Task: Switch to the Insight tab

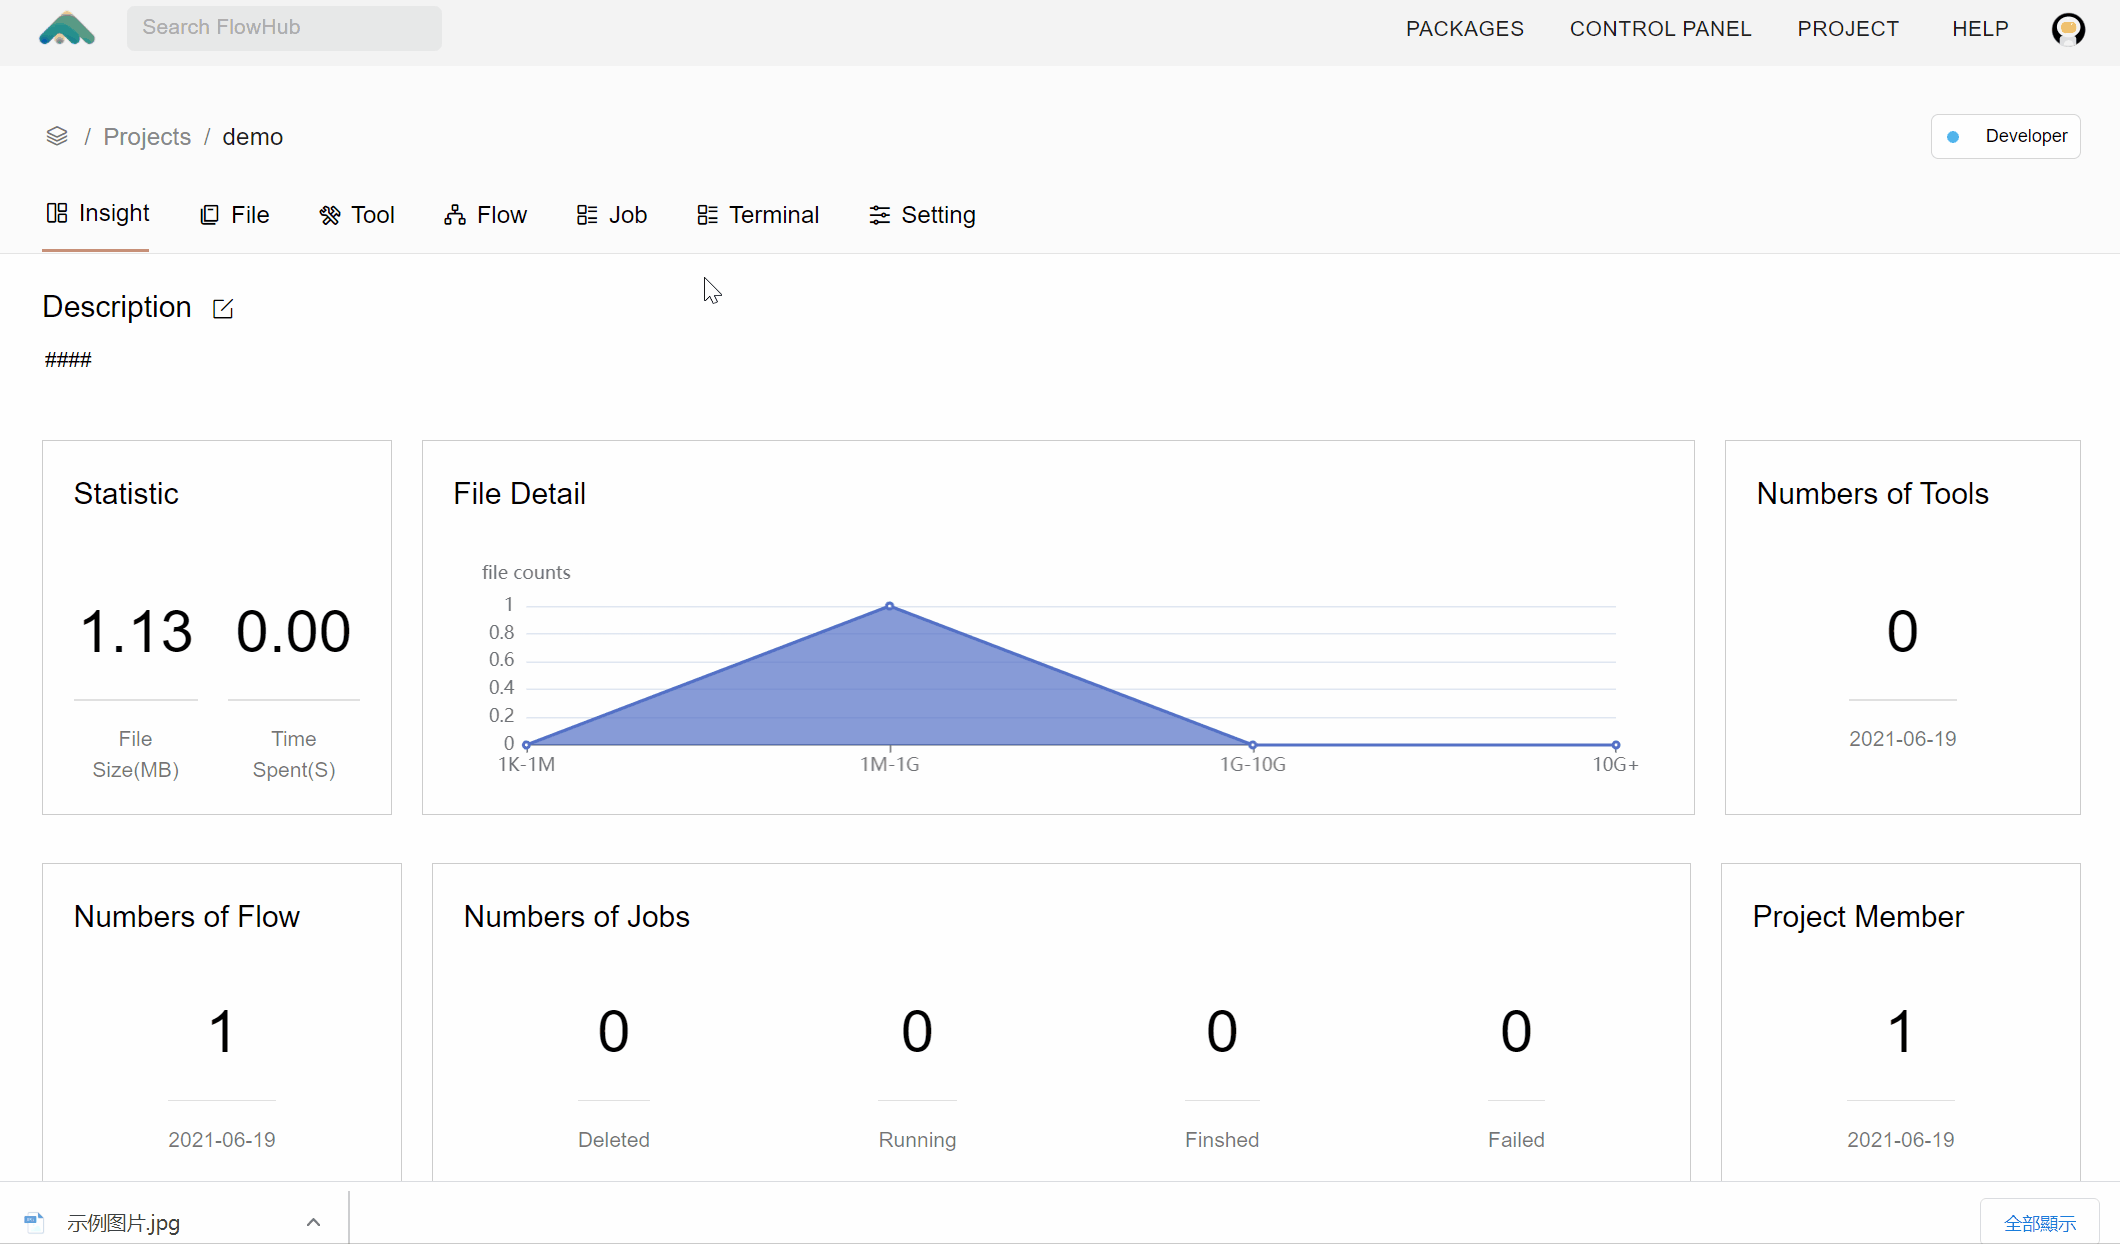Action: [x=97, y=214]
